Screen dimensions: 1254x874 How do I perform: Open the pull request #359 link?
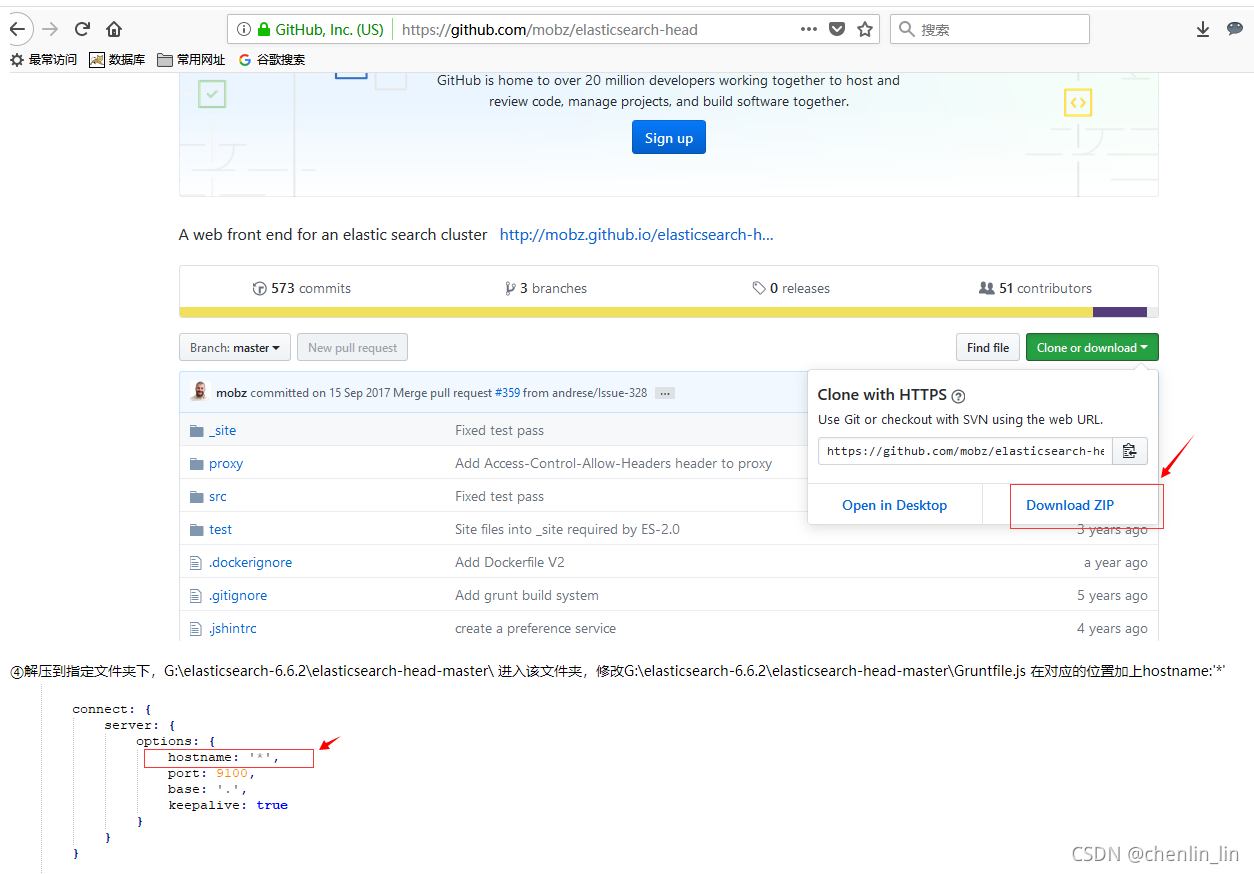click(x=507, y=393)
